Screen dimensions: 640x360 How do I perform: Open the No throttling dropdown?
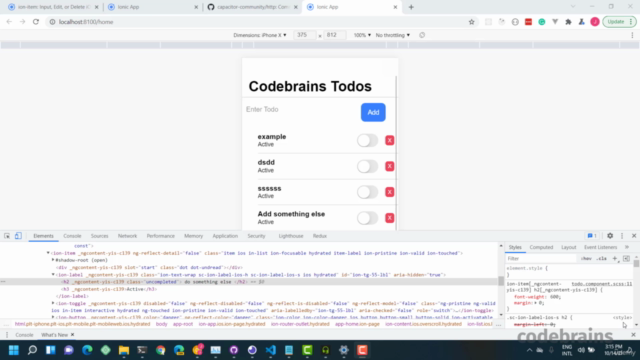click(393, 35)
